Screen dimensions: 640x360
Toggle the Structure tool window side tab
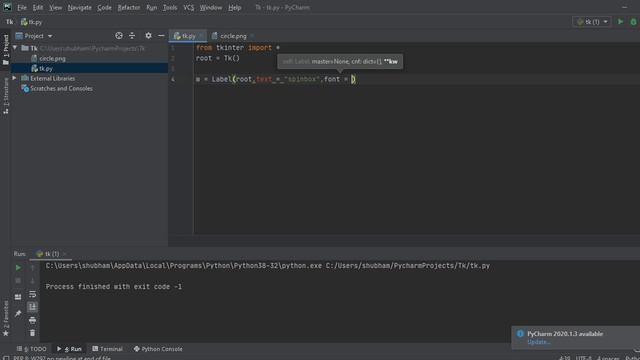(x=5, y=96)
